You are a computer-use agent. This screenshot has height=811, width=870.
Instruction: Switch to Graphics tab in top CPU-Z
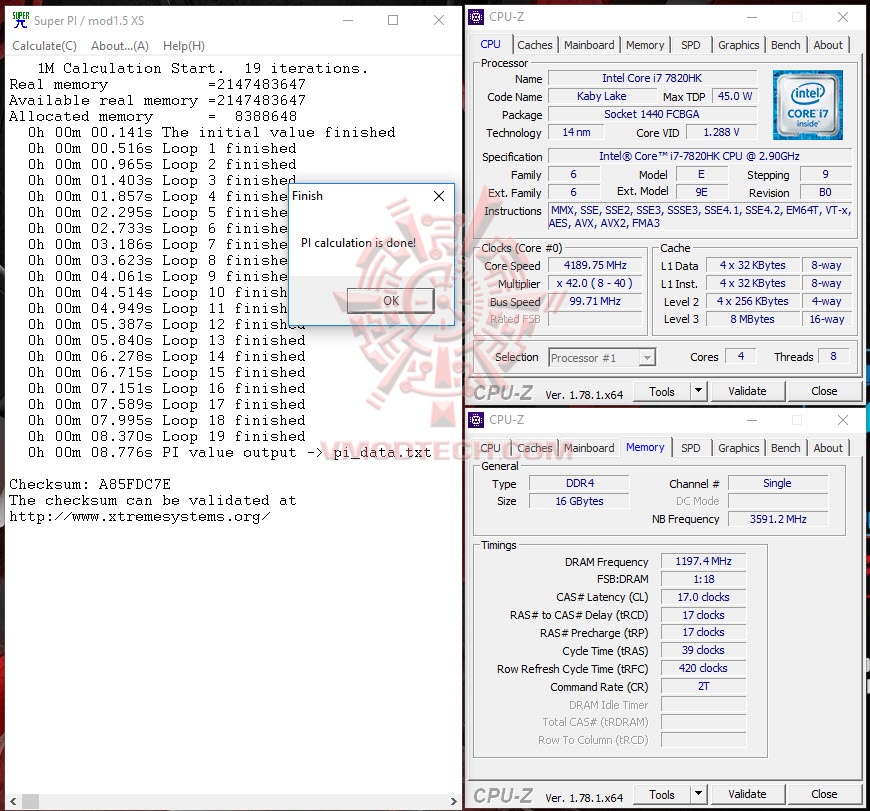738,45
